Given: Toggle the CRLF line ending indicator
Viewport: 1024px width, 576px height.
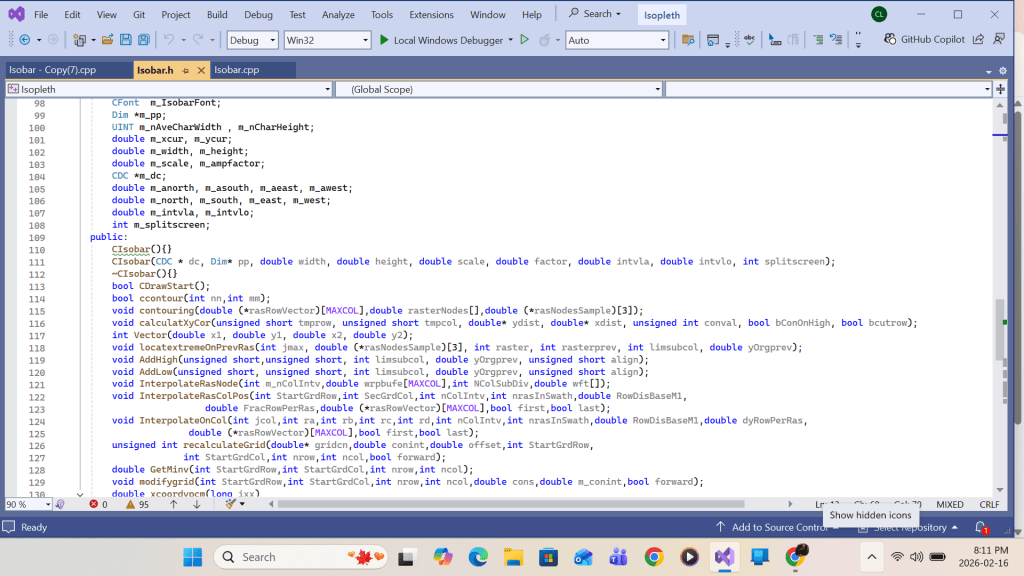Looking at the screenshot, I should (989, 505).
